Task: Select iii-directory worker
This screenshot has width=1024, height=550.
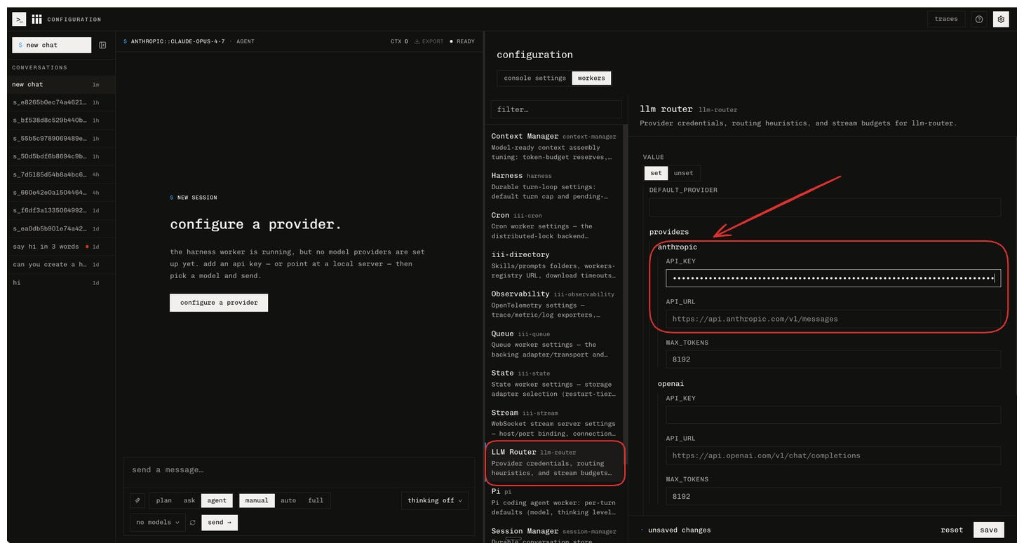Action: coord(554,265)
